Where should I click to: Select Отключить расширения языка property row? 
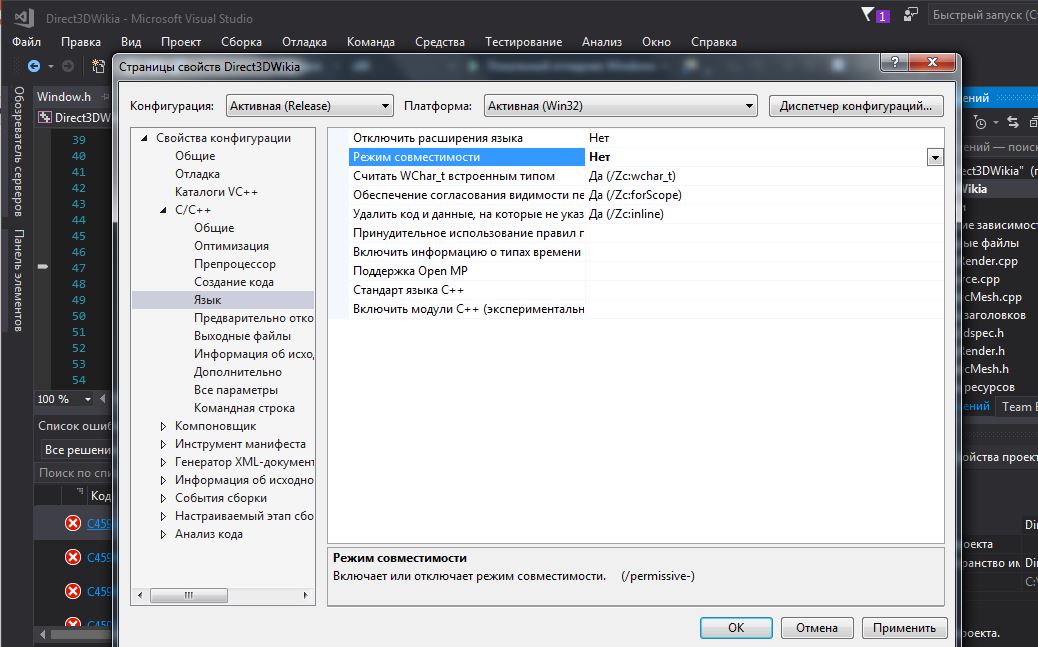646,138
